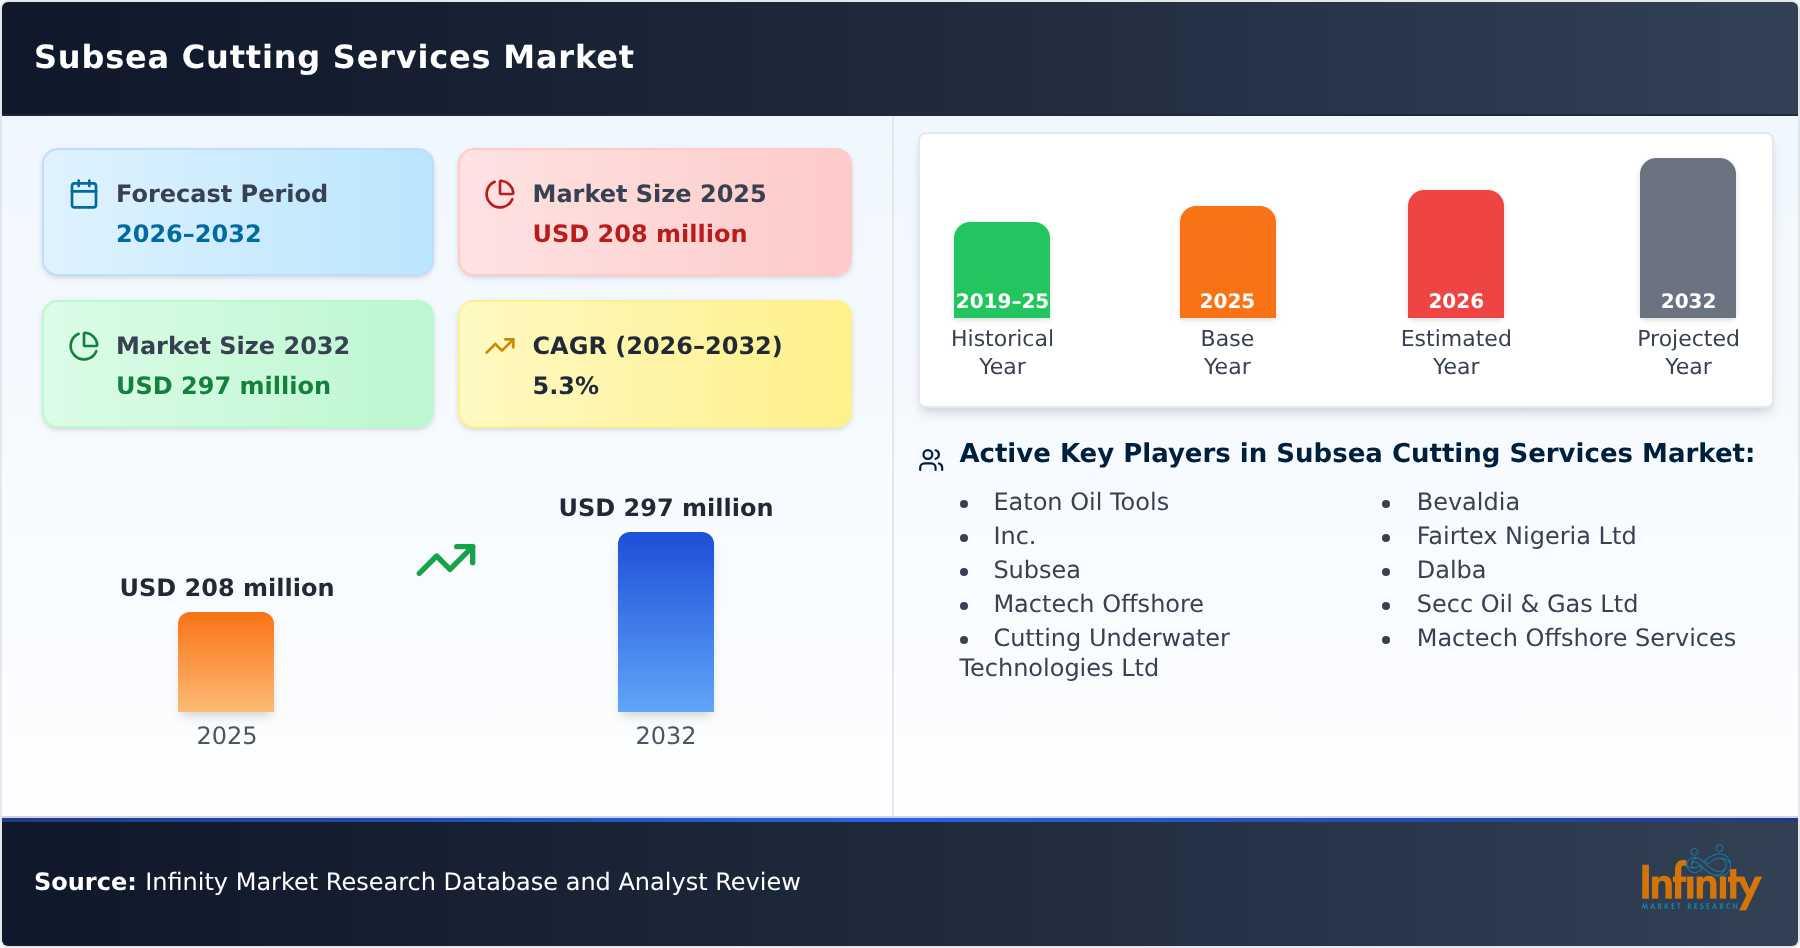Image resolution: width=1800 pixels, height=948 pixels.
Task: Click the pie chart icon for Market Size 2032
Action: tap(84, 346)
